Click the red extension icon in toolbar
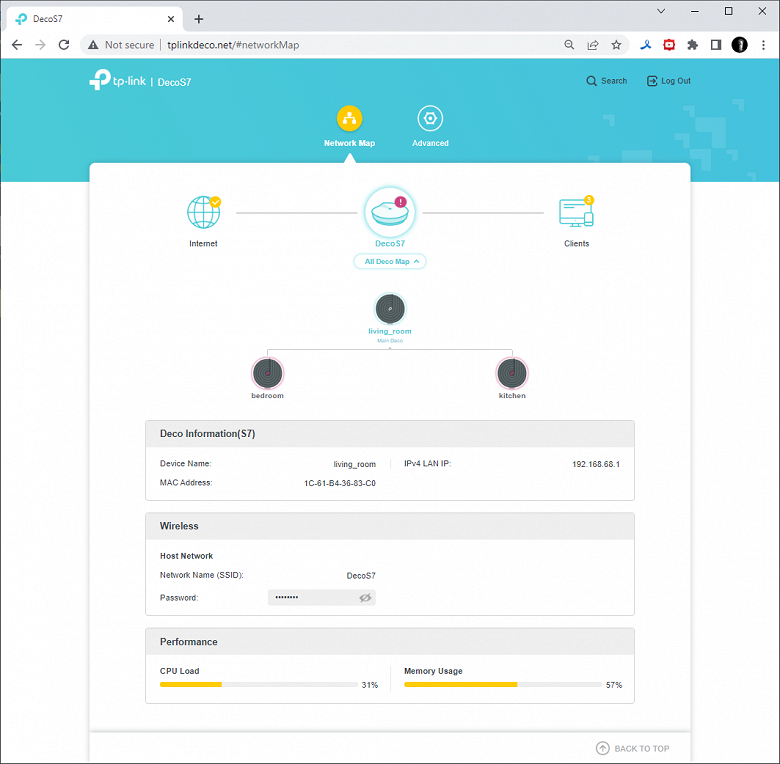This screenshot has width=780, height=764. (x=669, y=45)
